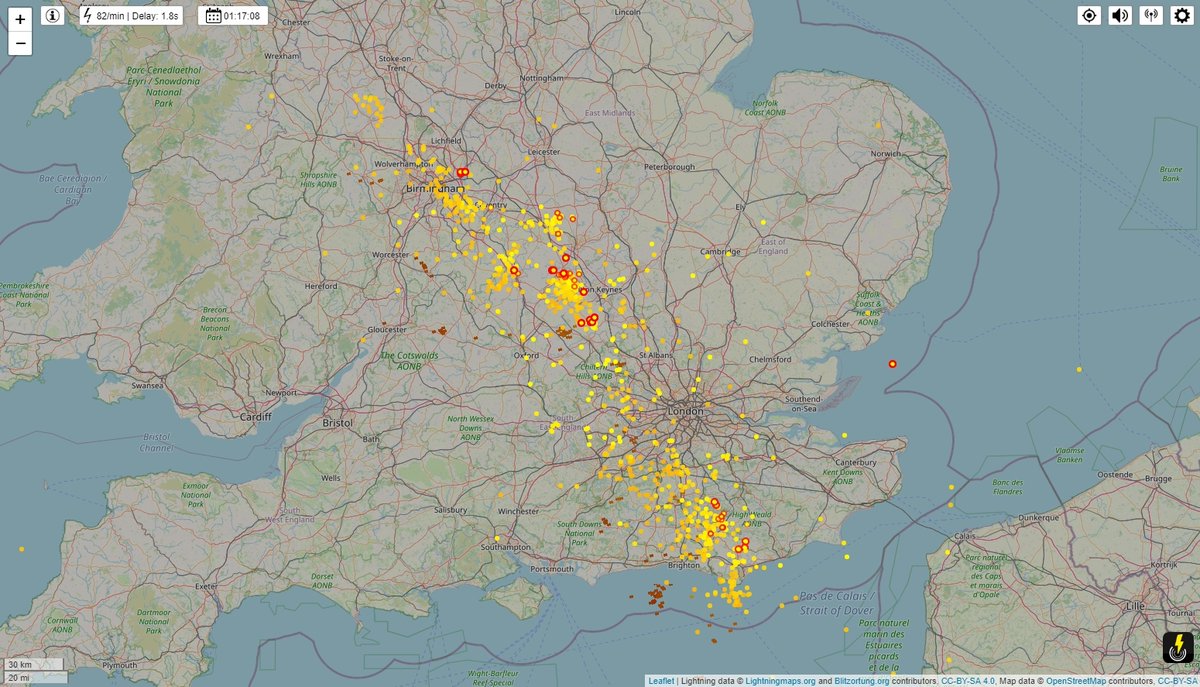This screenshot has width=1200, height=687.
Task: Zoom in with the plus button
Action: pos(20,19)
